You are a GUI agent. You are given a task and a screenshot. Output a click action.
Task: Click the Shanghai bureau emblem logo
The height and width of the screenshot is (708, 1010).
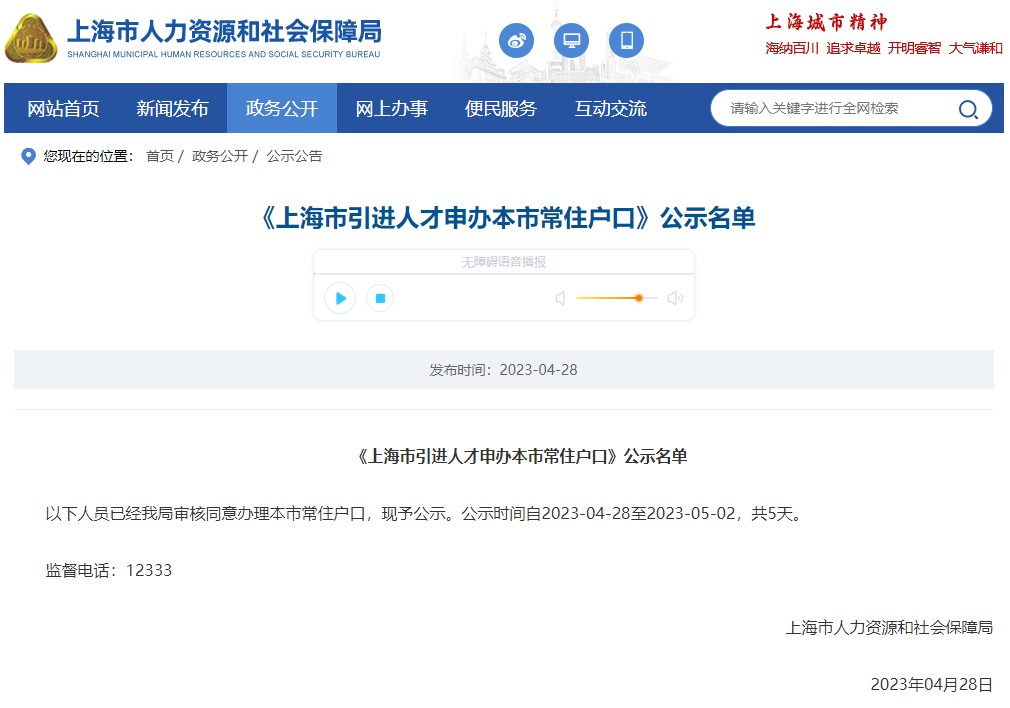[x=31, y=39]
